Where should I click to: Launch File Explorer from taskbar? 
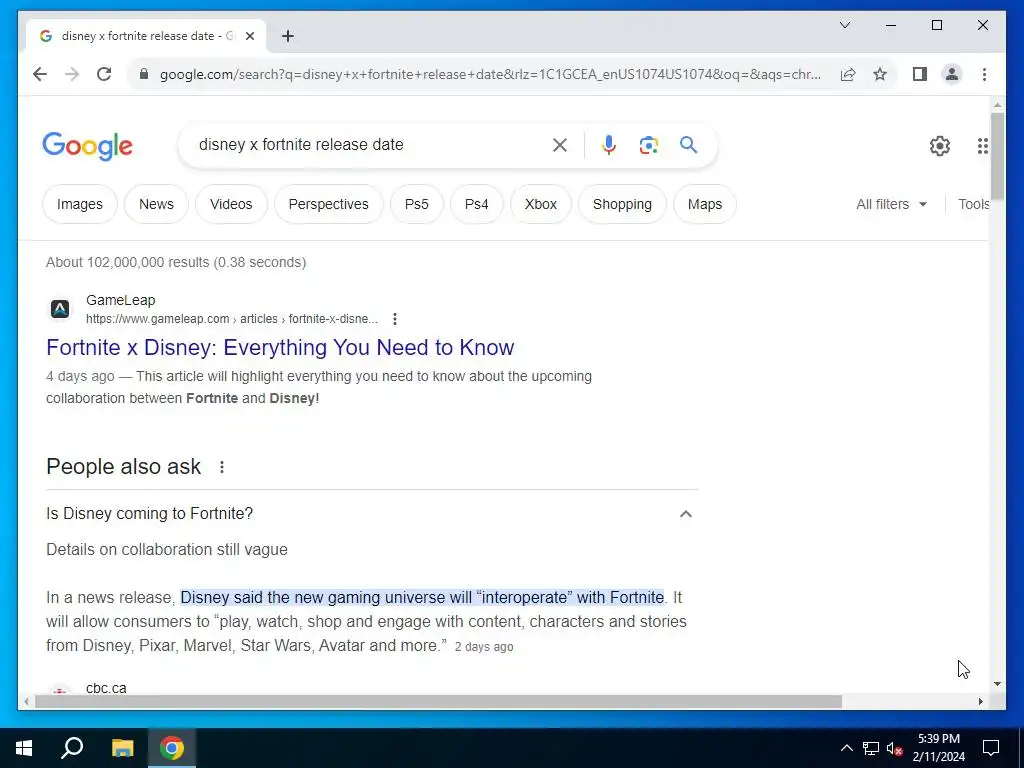122,748
